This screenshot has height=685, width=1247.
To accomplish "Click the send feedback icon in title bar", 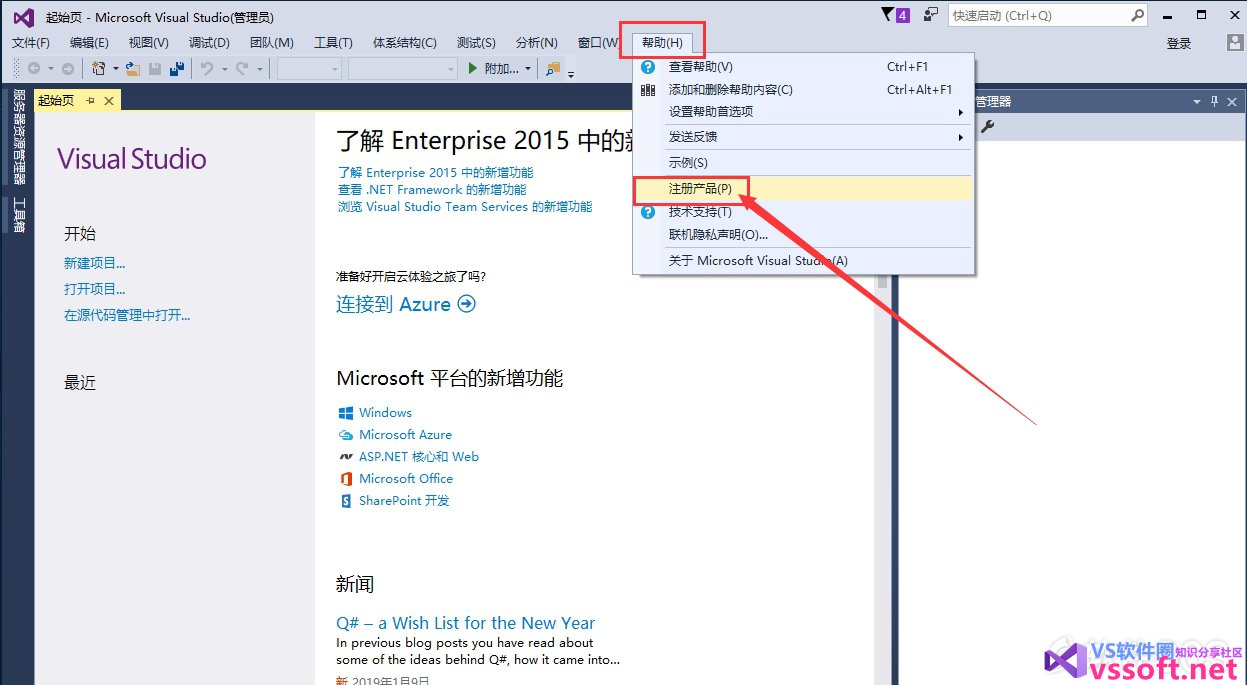I will pos(931,15).
